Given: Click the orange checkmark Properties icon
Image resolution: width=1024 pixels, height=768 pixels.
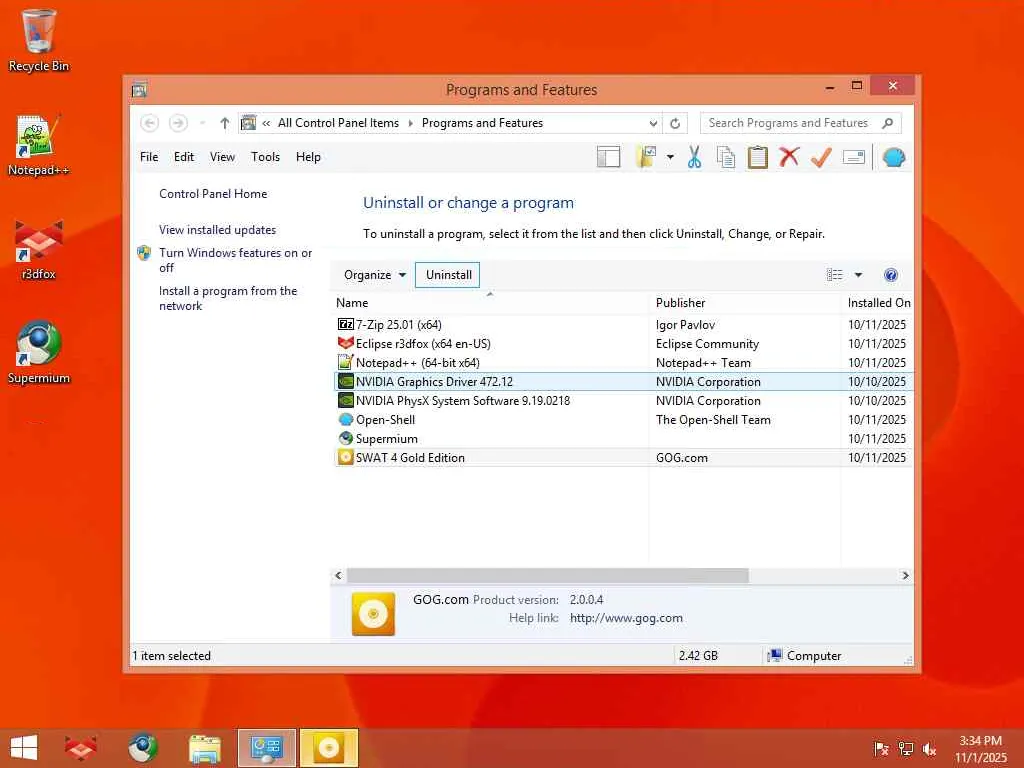Looking at the screenshot, I should coord(821,157).
